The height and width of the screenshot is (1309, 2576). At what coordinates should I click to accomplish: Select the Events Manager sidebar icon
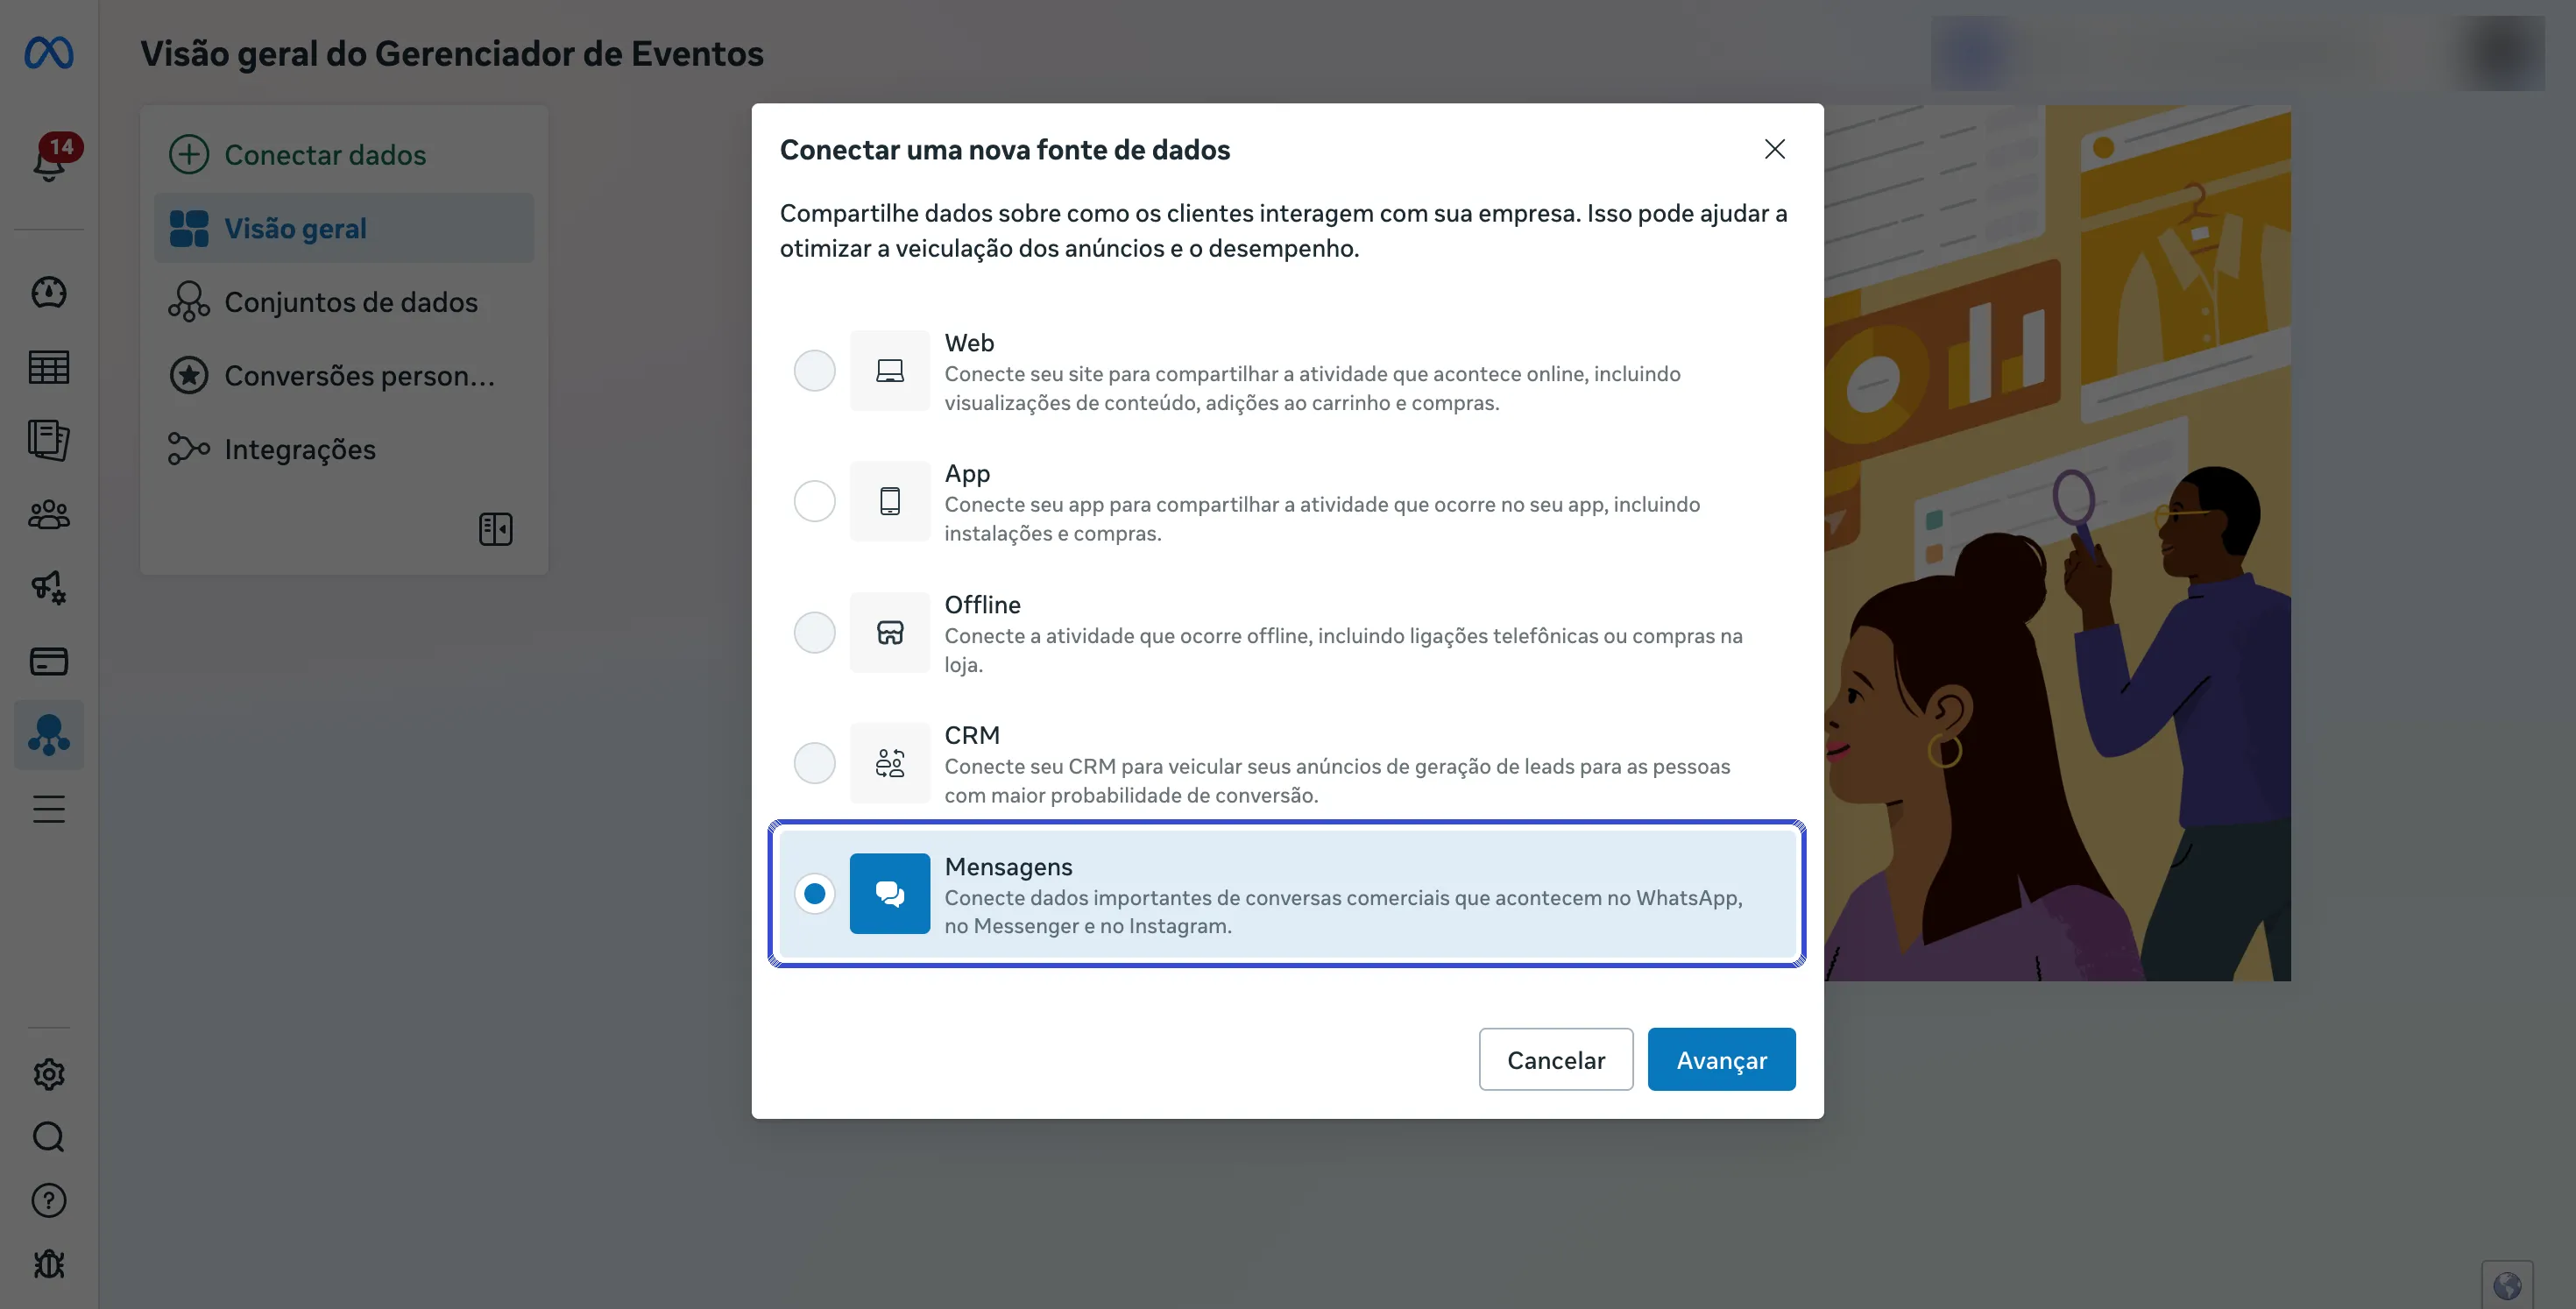(49, 735)
